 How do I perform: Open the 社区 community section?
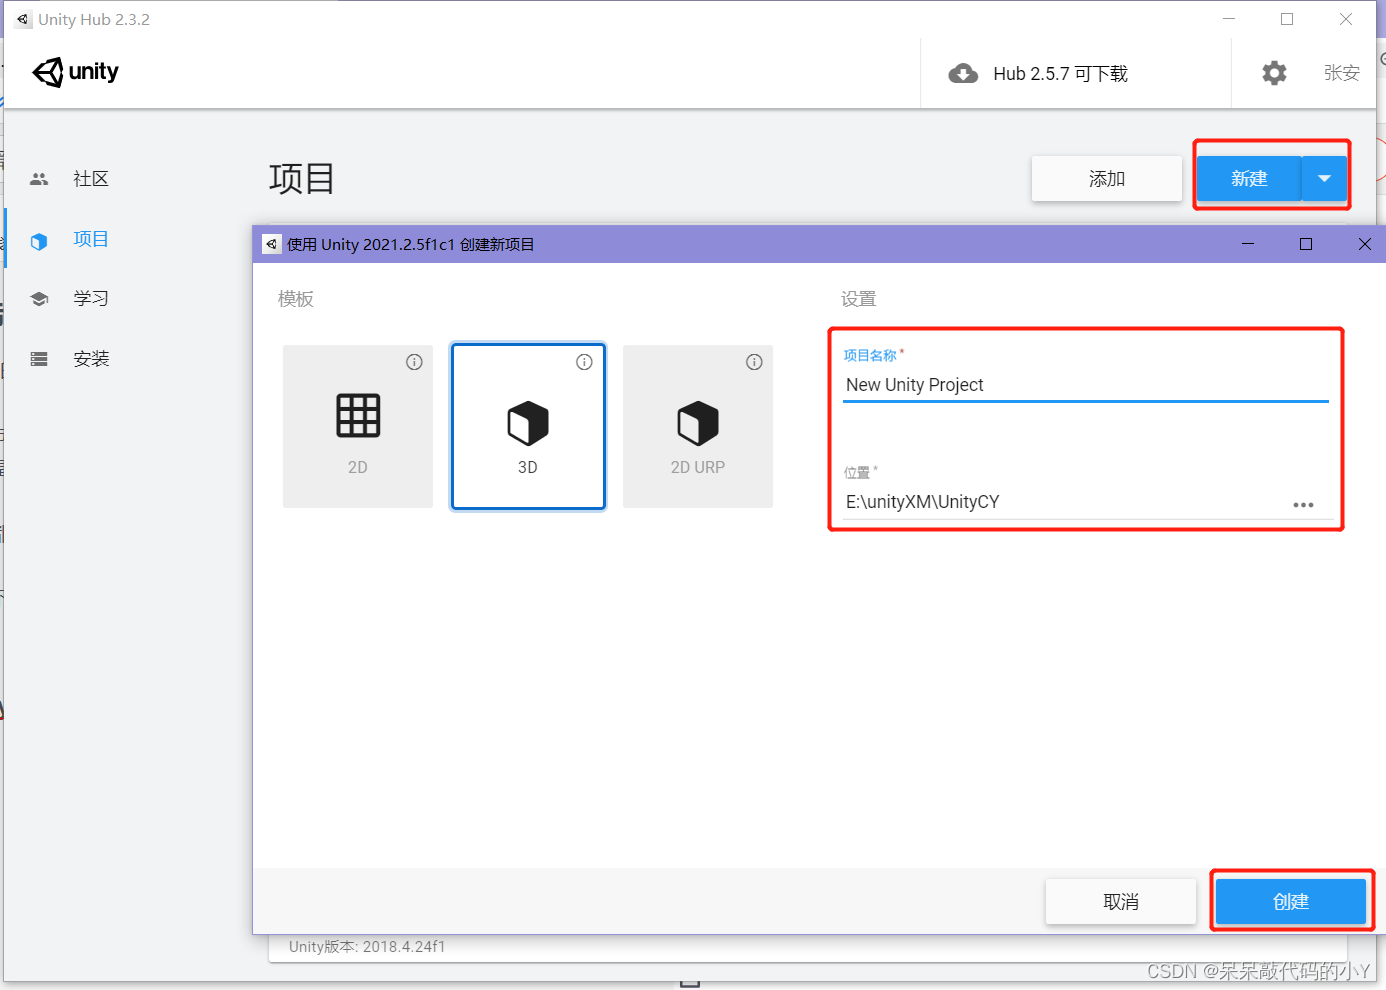[91, 179]
